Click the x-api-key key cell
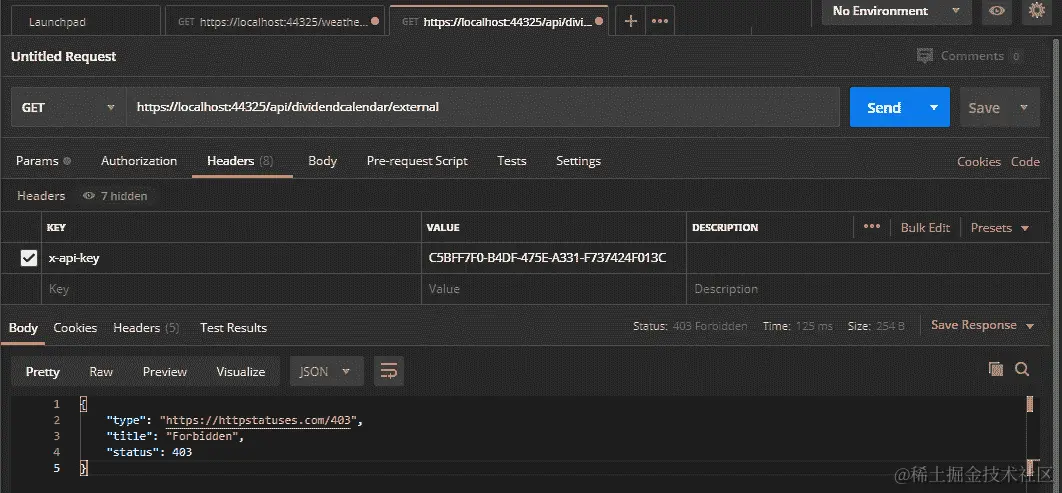 [x=232, y=258]
